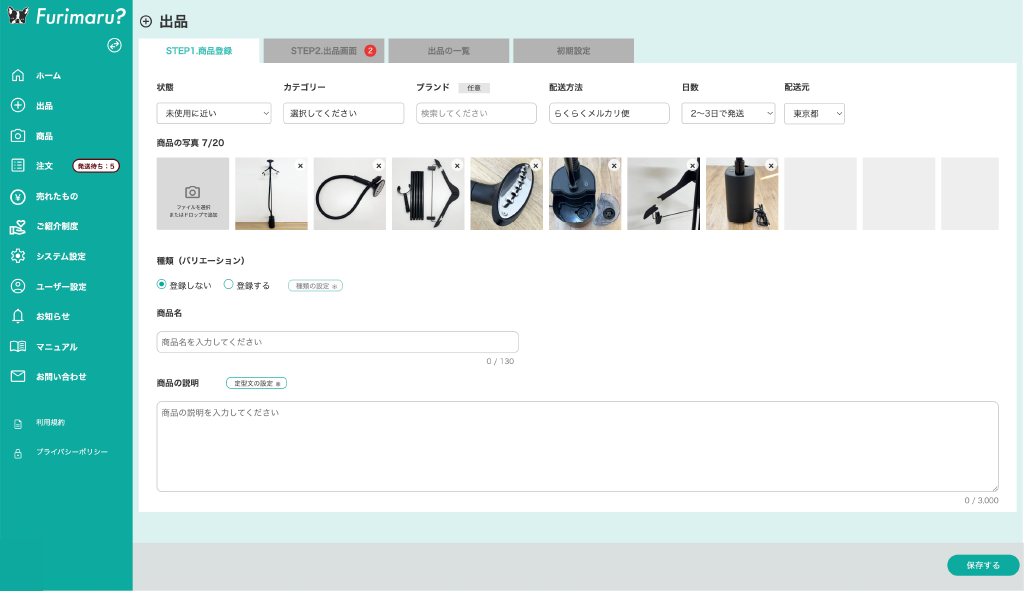Open システム設定 via gear icon
Screen dimensions: 1024x591
point(17,256)
